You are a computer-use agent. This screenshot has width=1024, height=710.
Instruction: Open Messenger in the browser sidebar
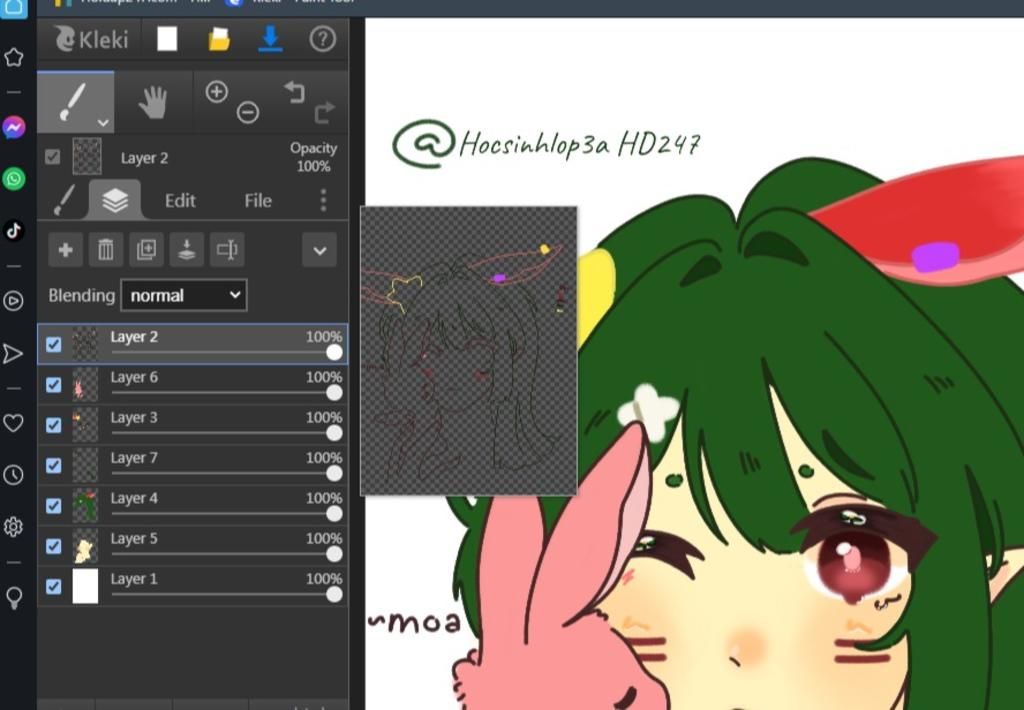point(14,127)
